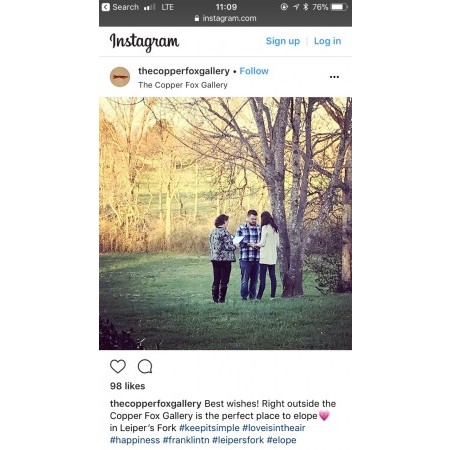Viewport: 450px width, 450px height.
Task: Tap the outdoor elopement photo
Action: 225,223
